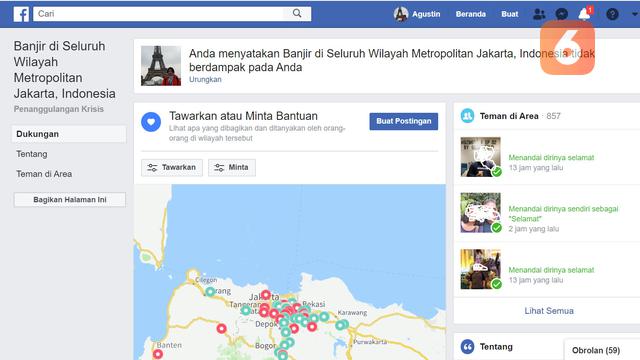The width and height of the screenshot is (640, 360).
Task: Click Tawarkan atau Minta Bantuan heading
Action: point(243,116)
